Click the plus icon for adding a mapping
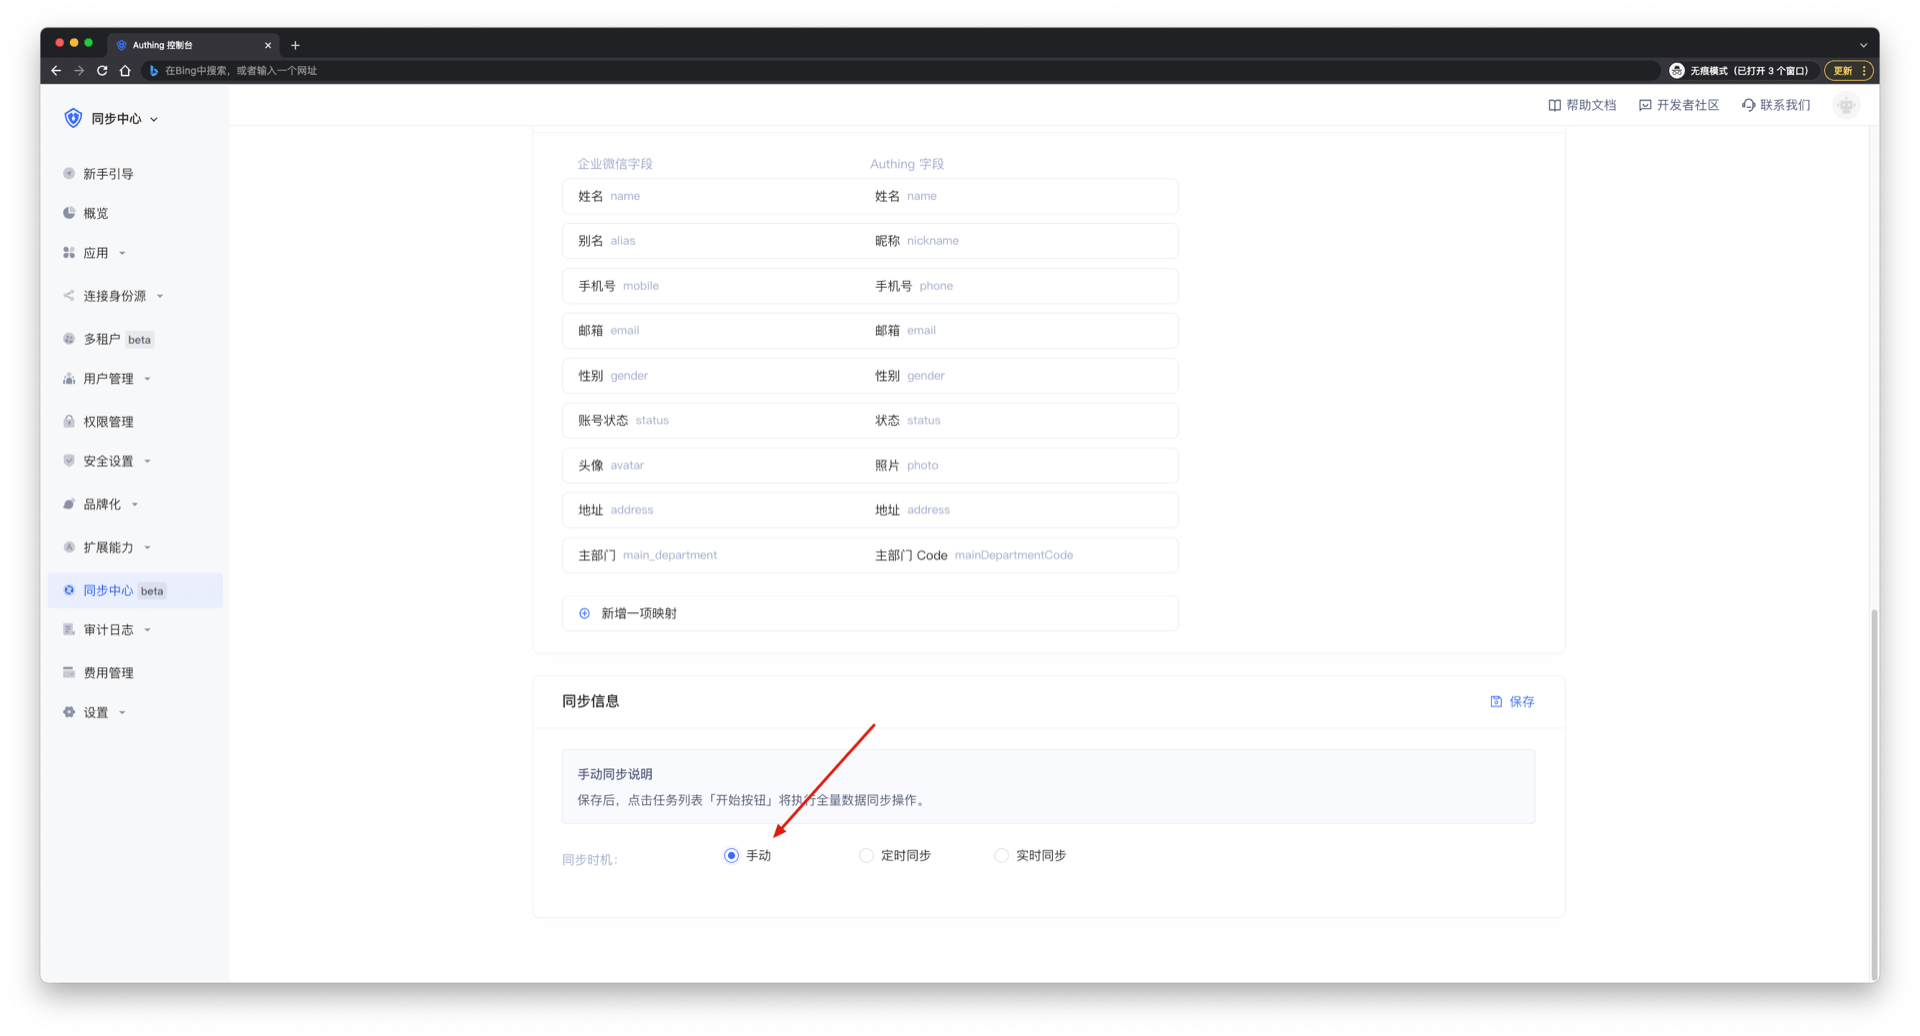The image size is (1920, 1036). tap(585, 613)
